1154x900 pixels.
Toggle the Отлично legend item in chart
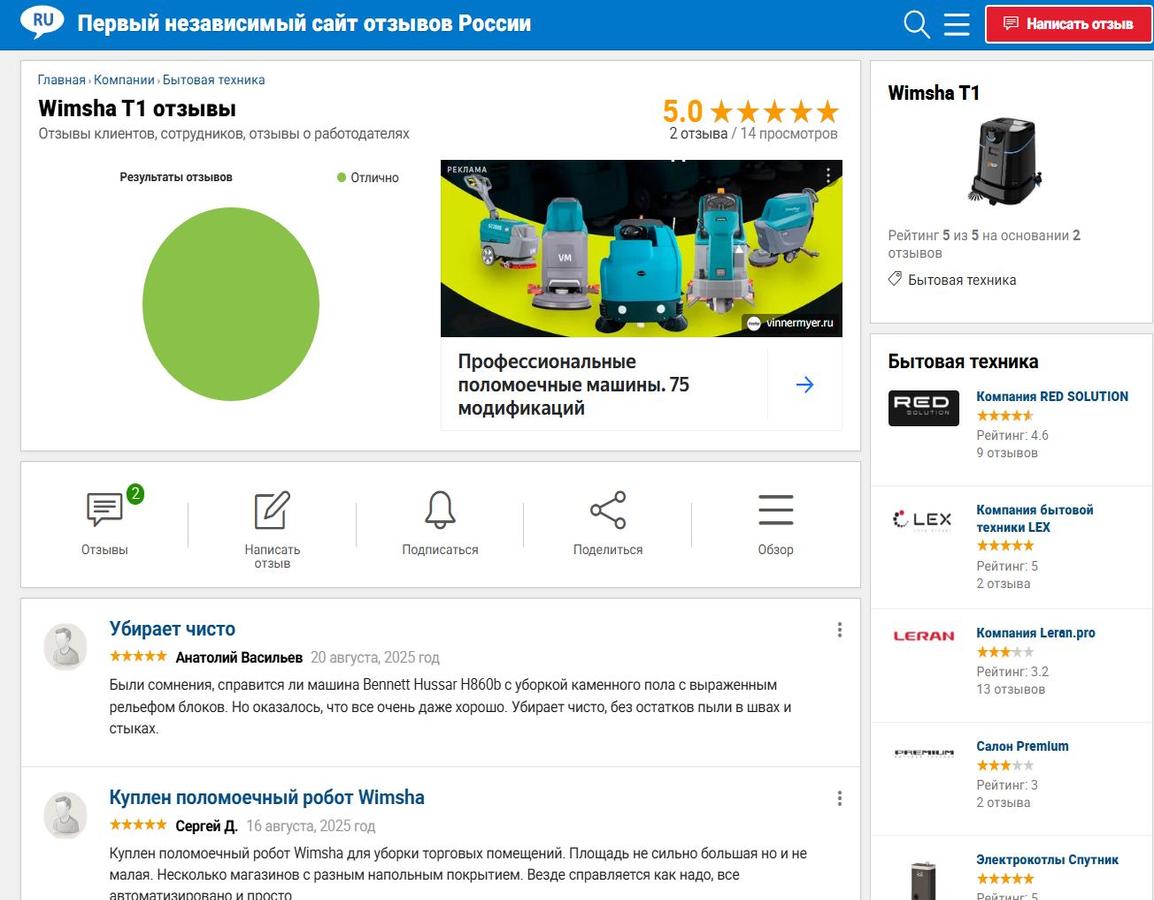coord(367,178)
